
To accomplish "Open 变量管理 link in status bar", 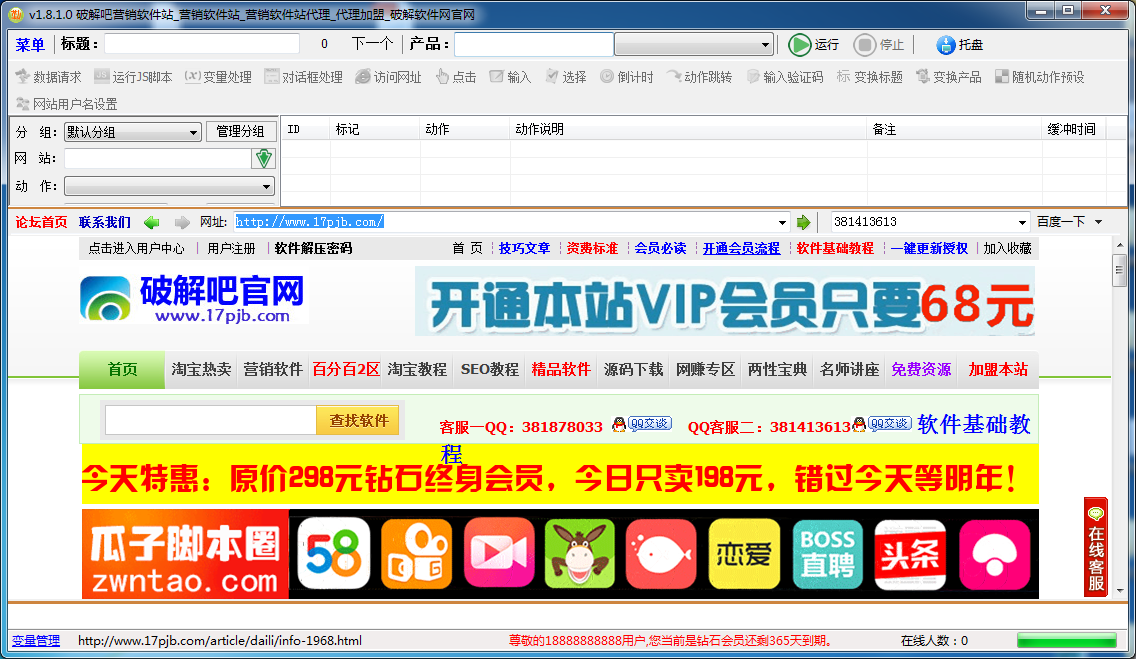I will [36, 641].
